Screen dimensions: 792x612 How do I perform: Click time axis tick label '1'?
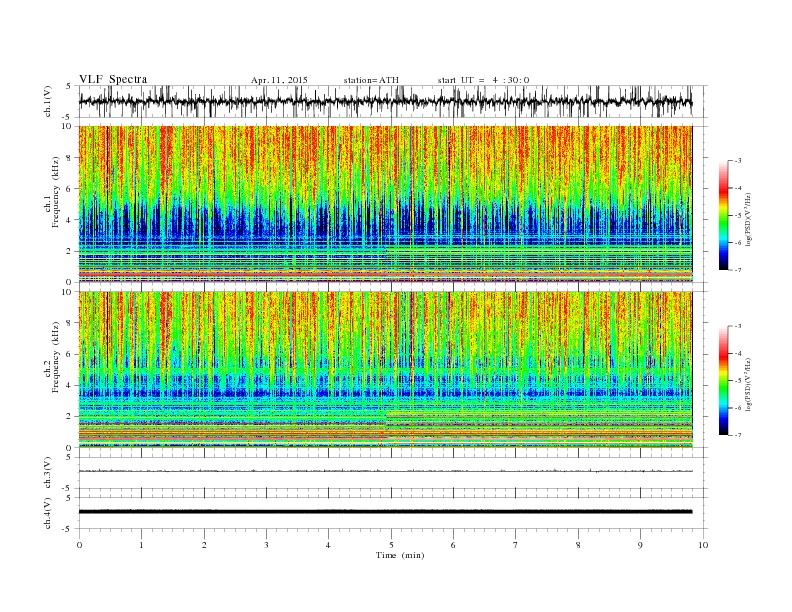[x=141, y=545]
